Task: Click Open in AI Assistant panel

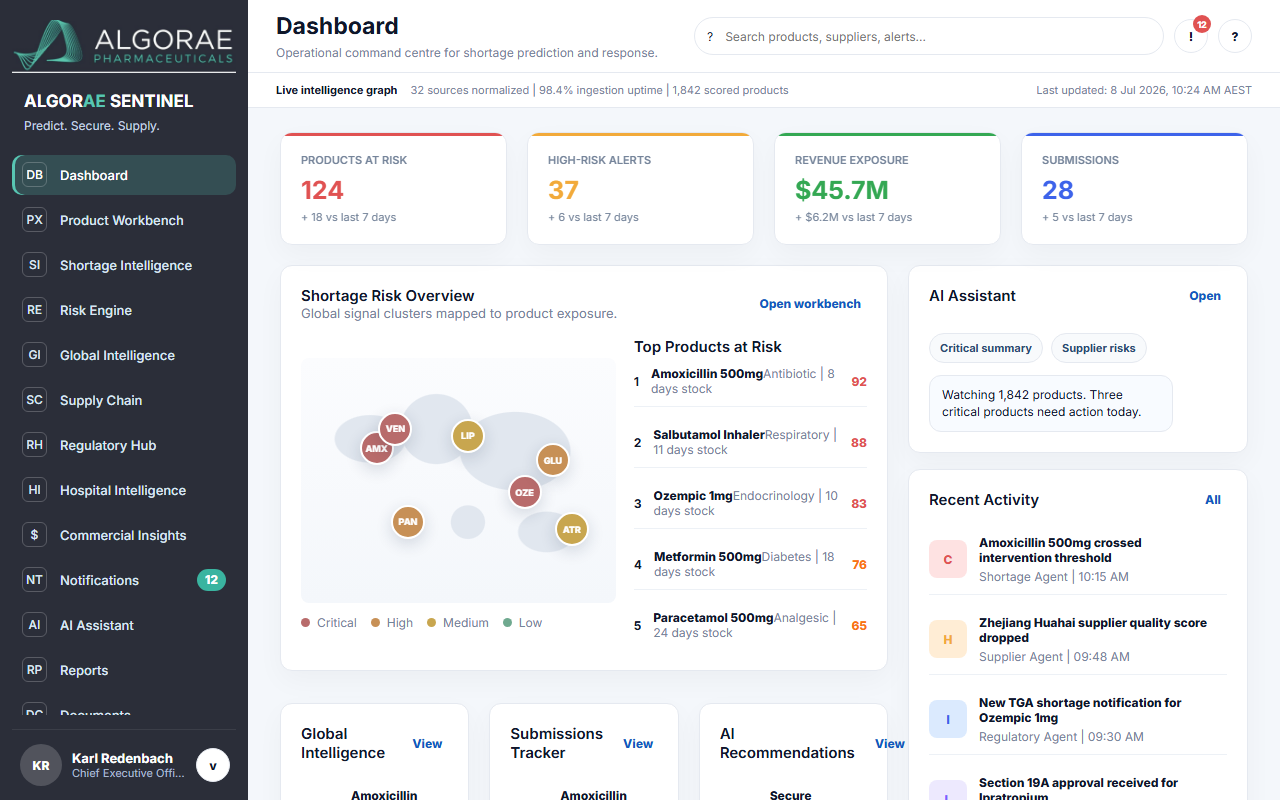Action: click(1205, 296)
